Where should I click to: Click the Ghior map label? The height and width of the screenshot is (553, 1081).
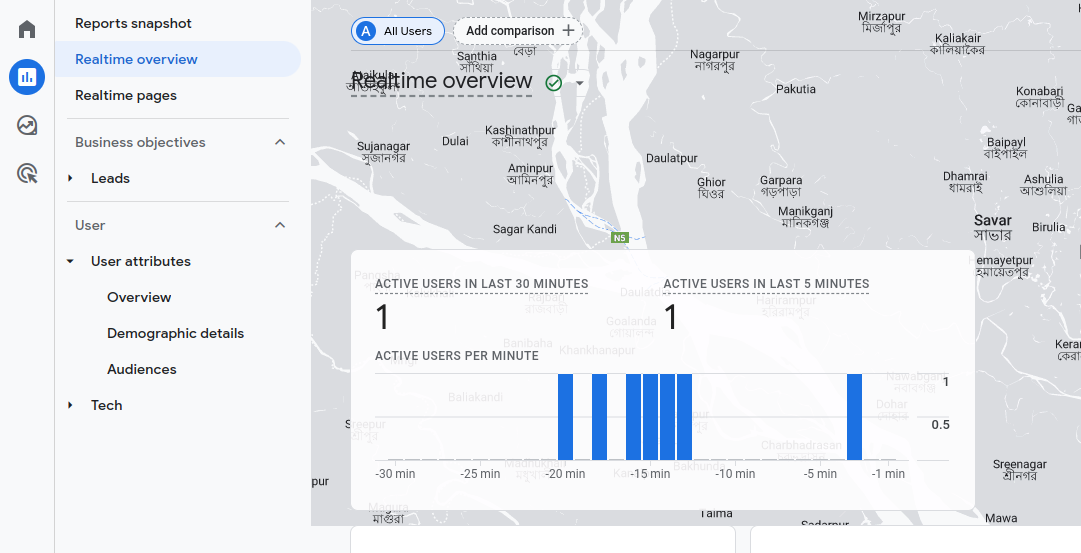pyautogui.click(x=711, y=188)
